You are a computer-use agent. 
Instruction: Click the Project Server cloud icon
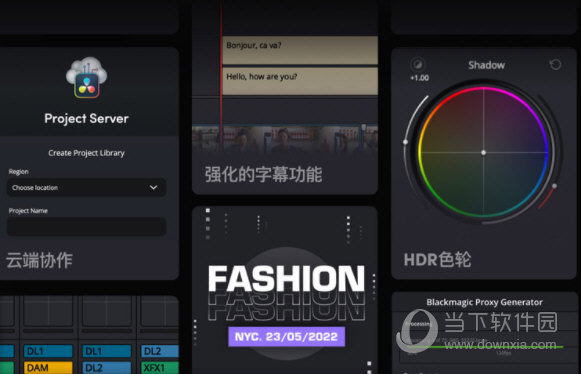coord(86,78)
